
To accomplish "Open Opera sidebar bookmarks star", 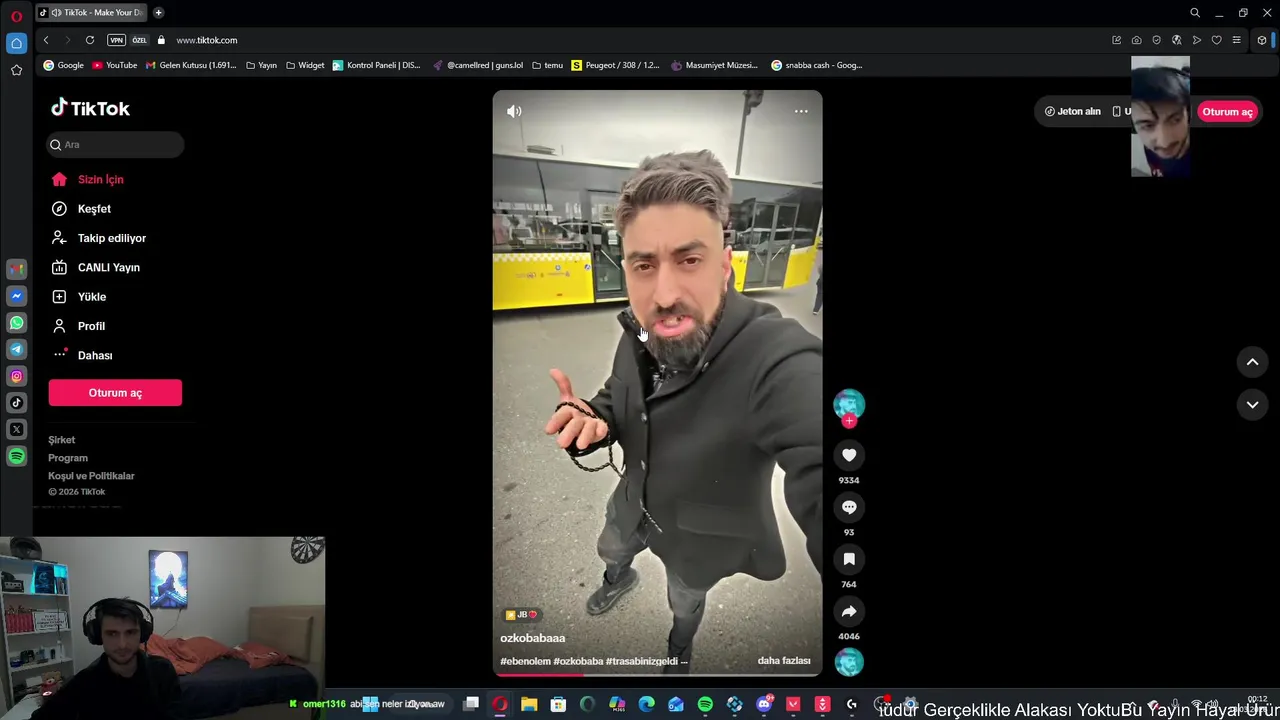I will [x=16, y=70].
